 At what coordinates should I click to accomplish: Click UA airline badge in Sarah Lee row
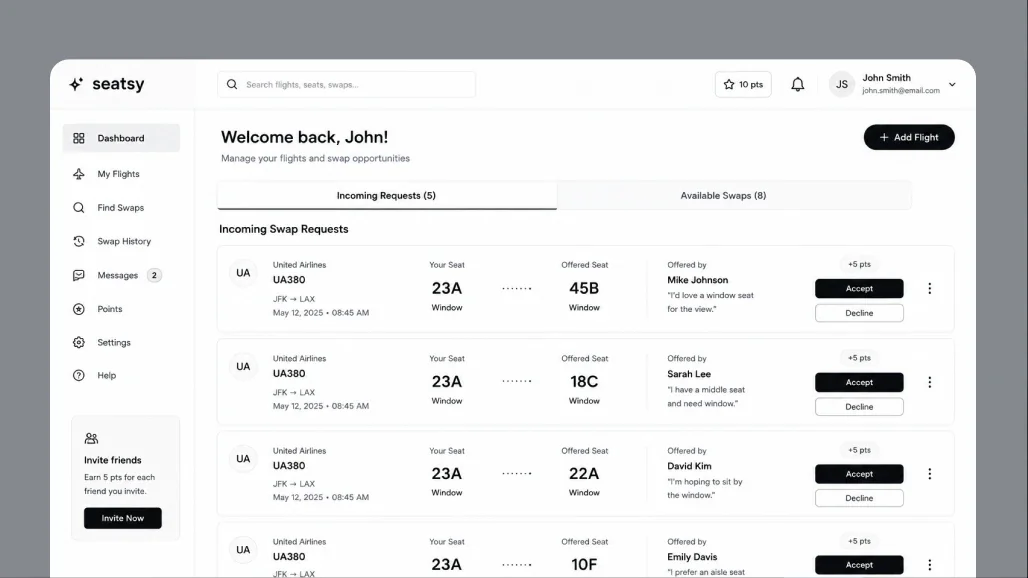click(243, 367)
